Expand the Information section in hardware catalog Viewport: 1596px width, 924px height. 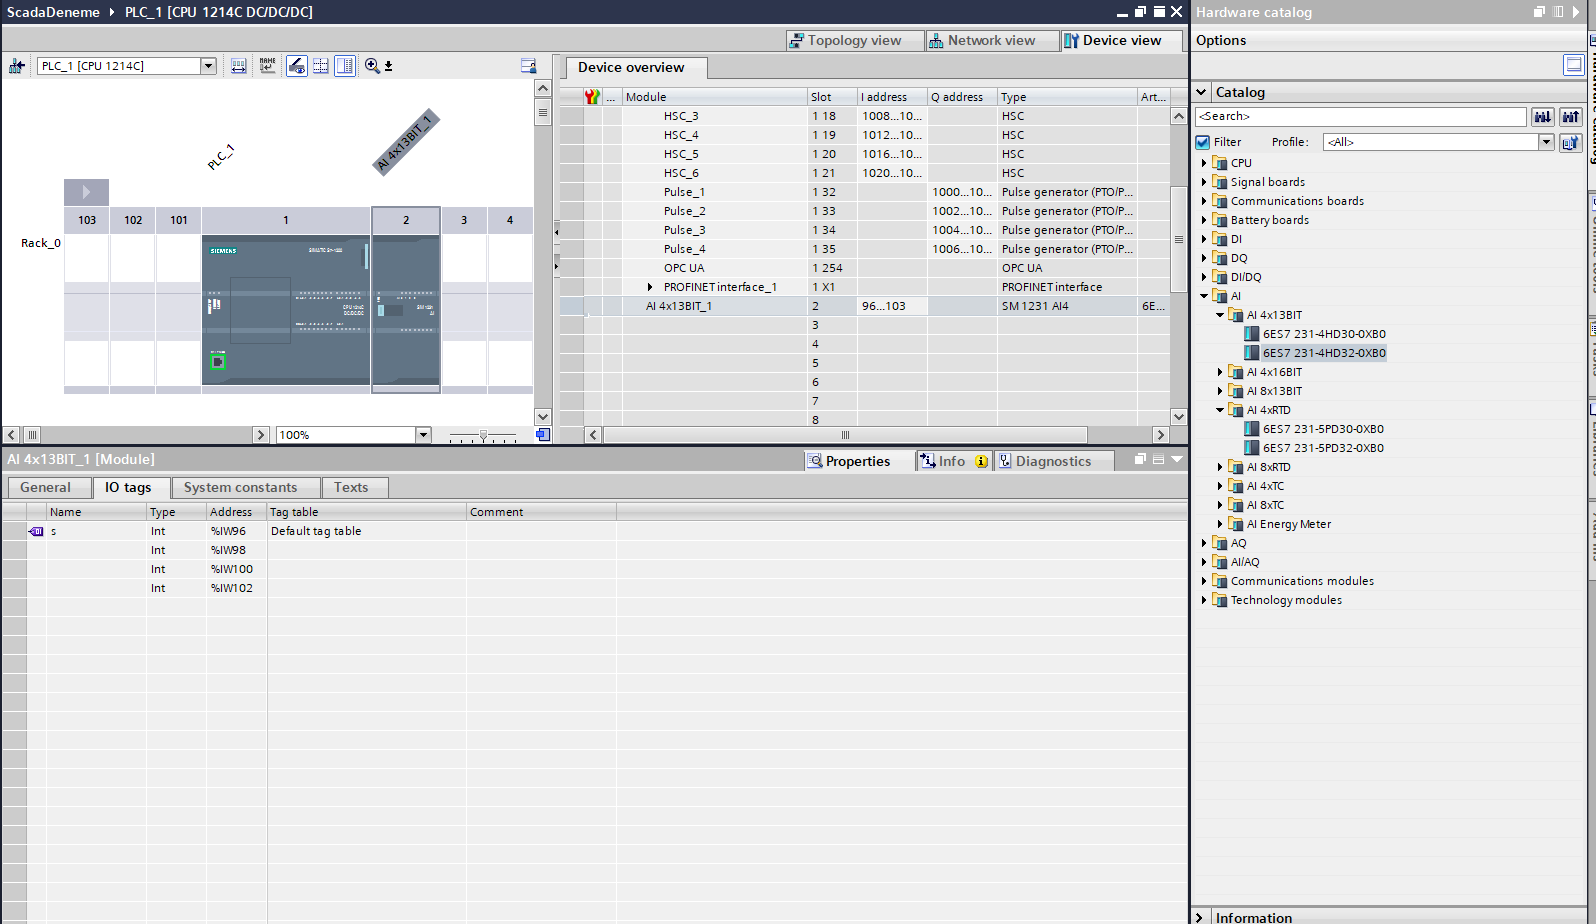[x=1200, y=917]
